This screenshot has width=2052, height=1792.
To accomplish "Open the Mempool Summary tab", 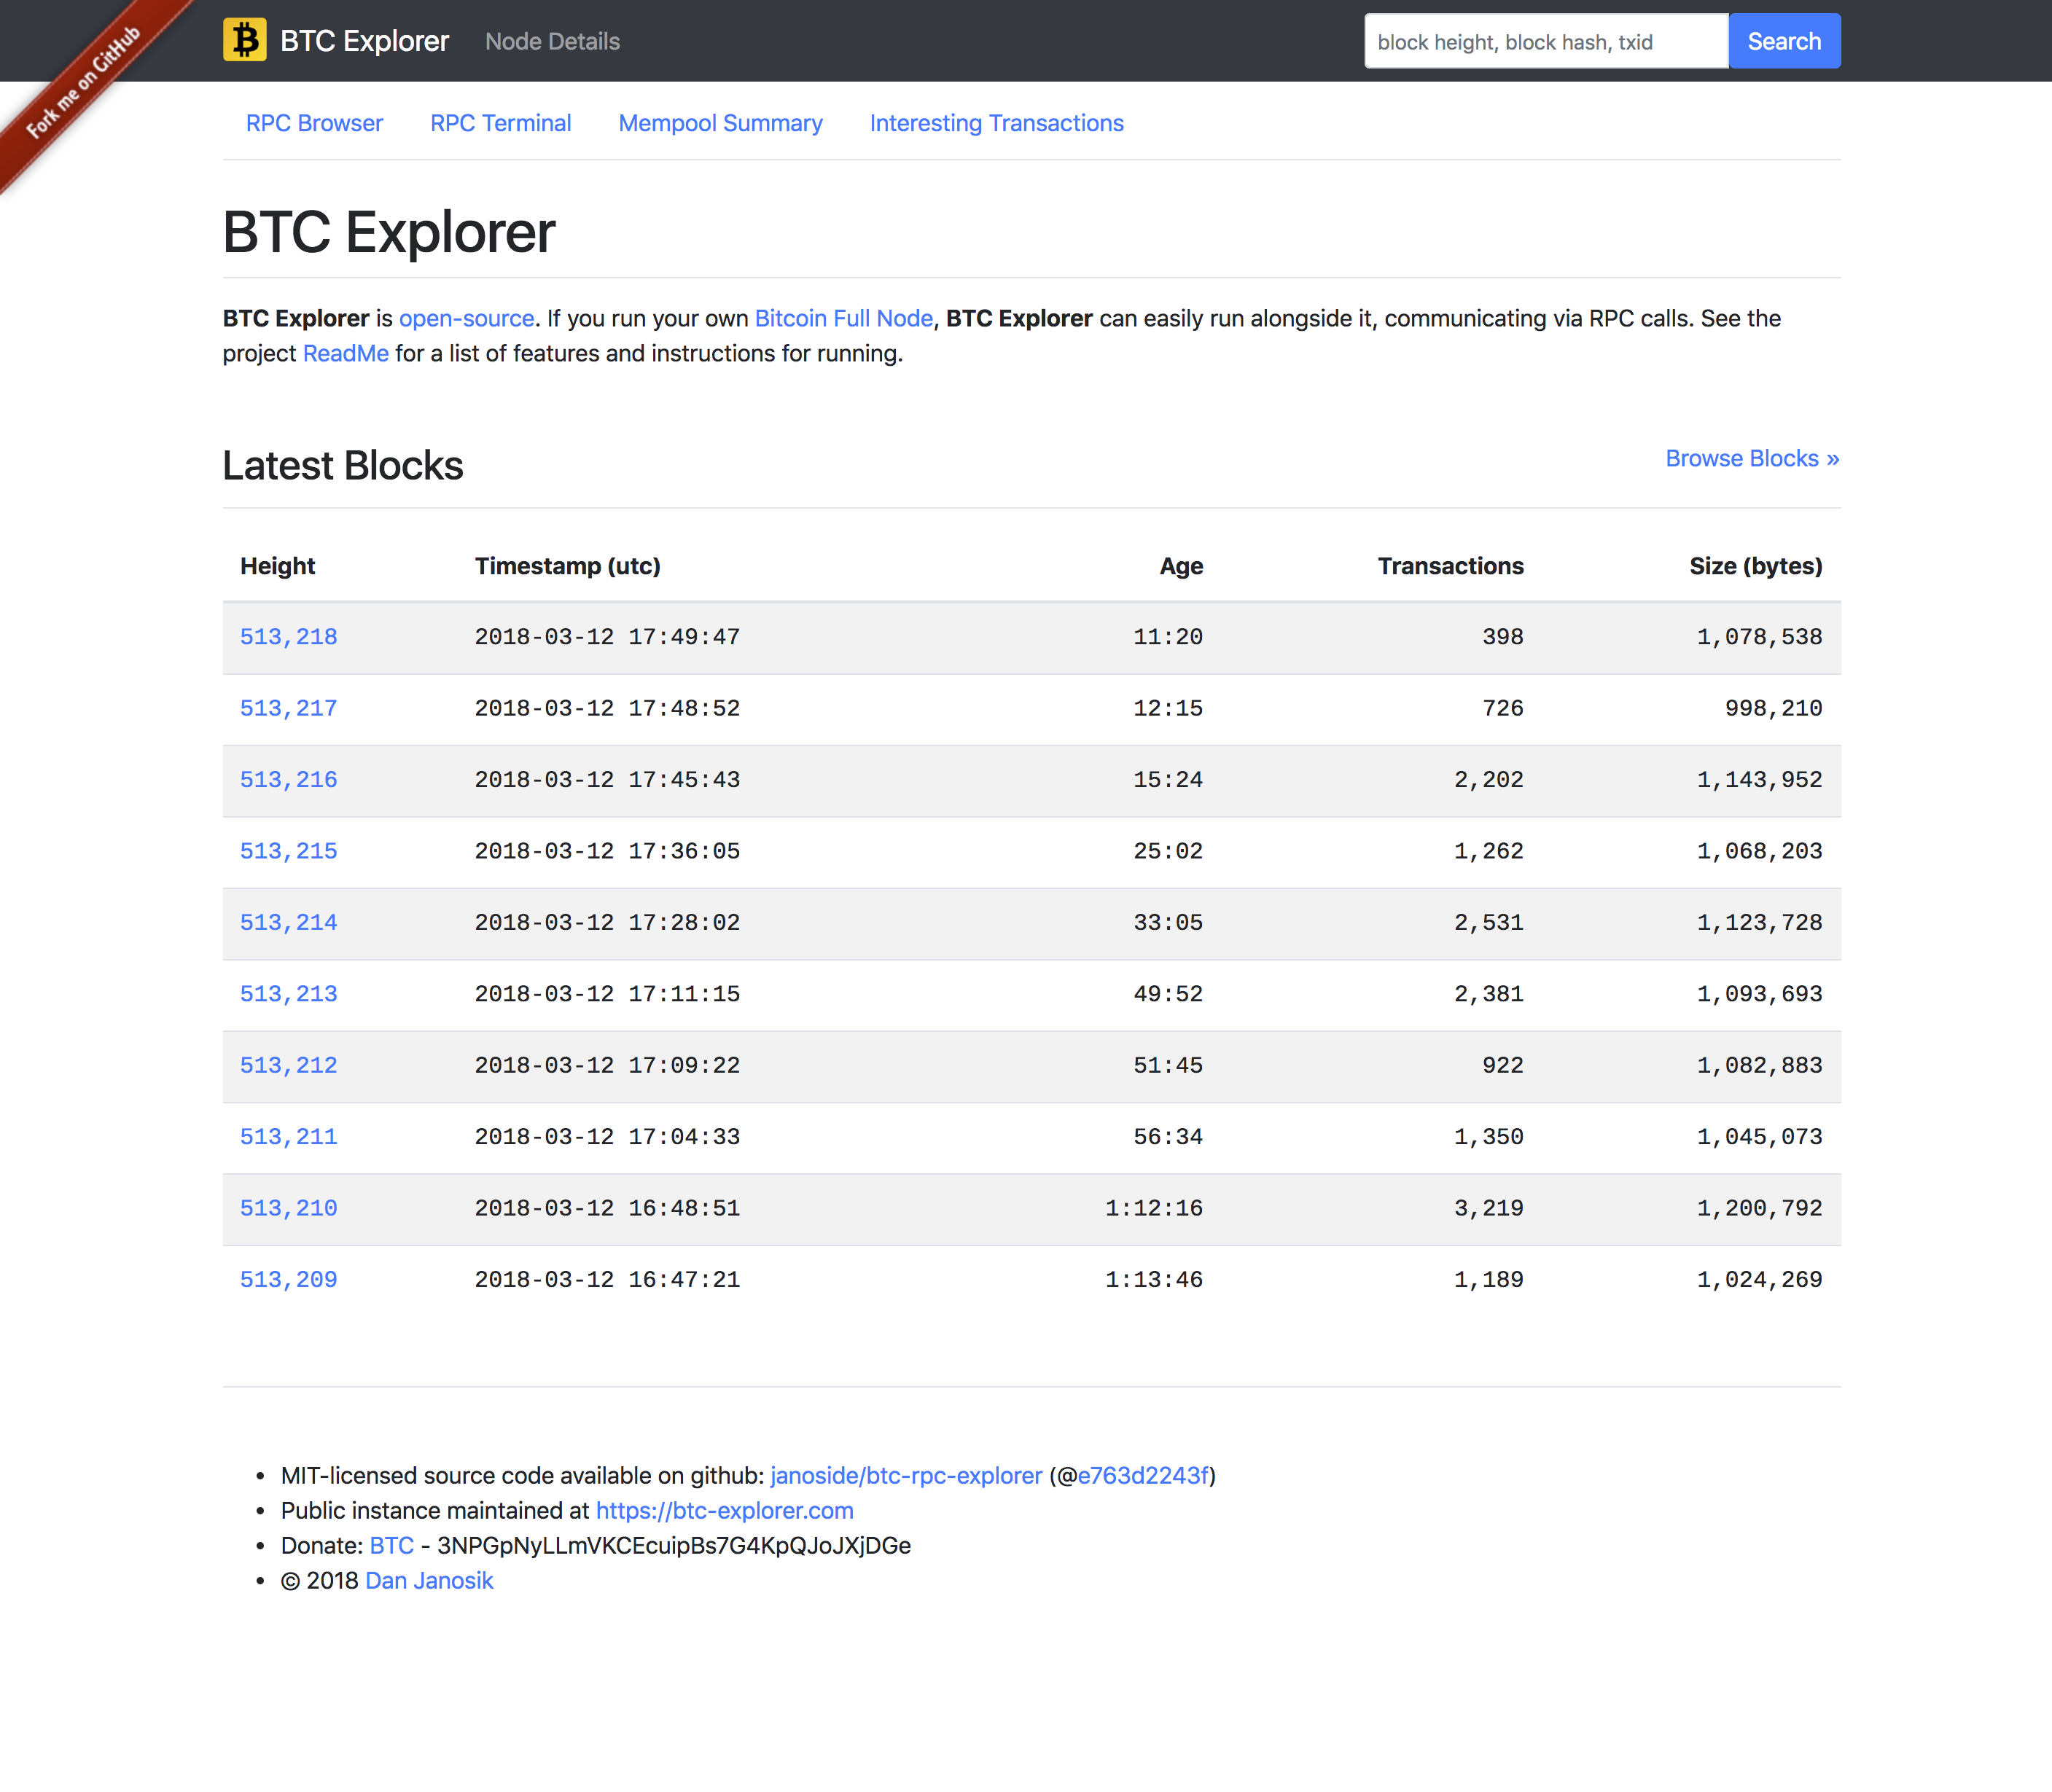I will pos(720,123).
